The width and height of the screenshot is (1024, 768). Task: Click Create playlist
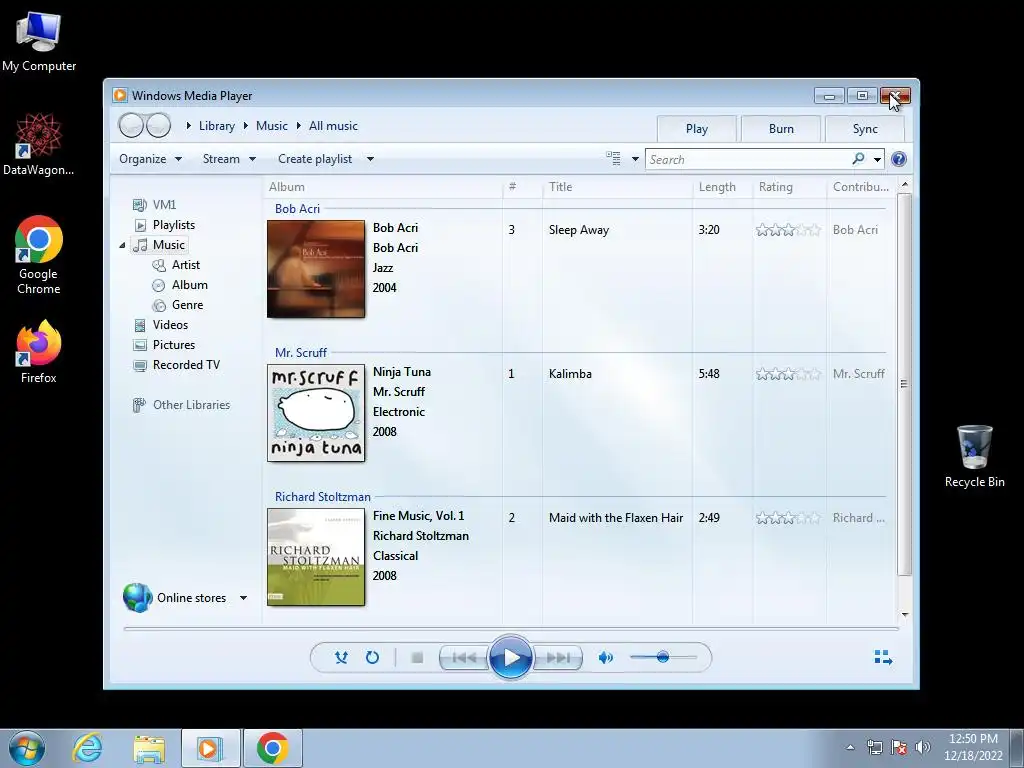[315, 159]
